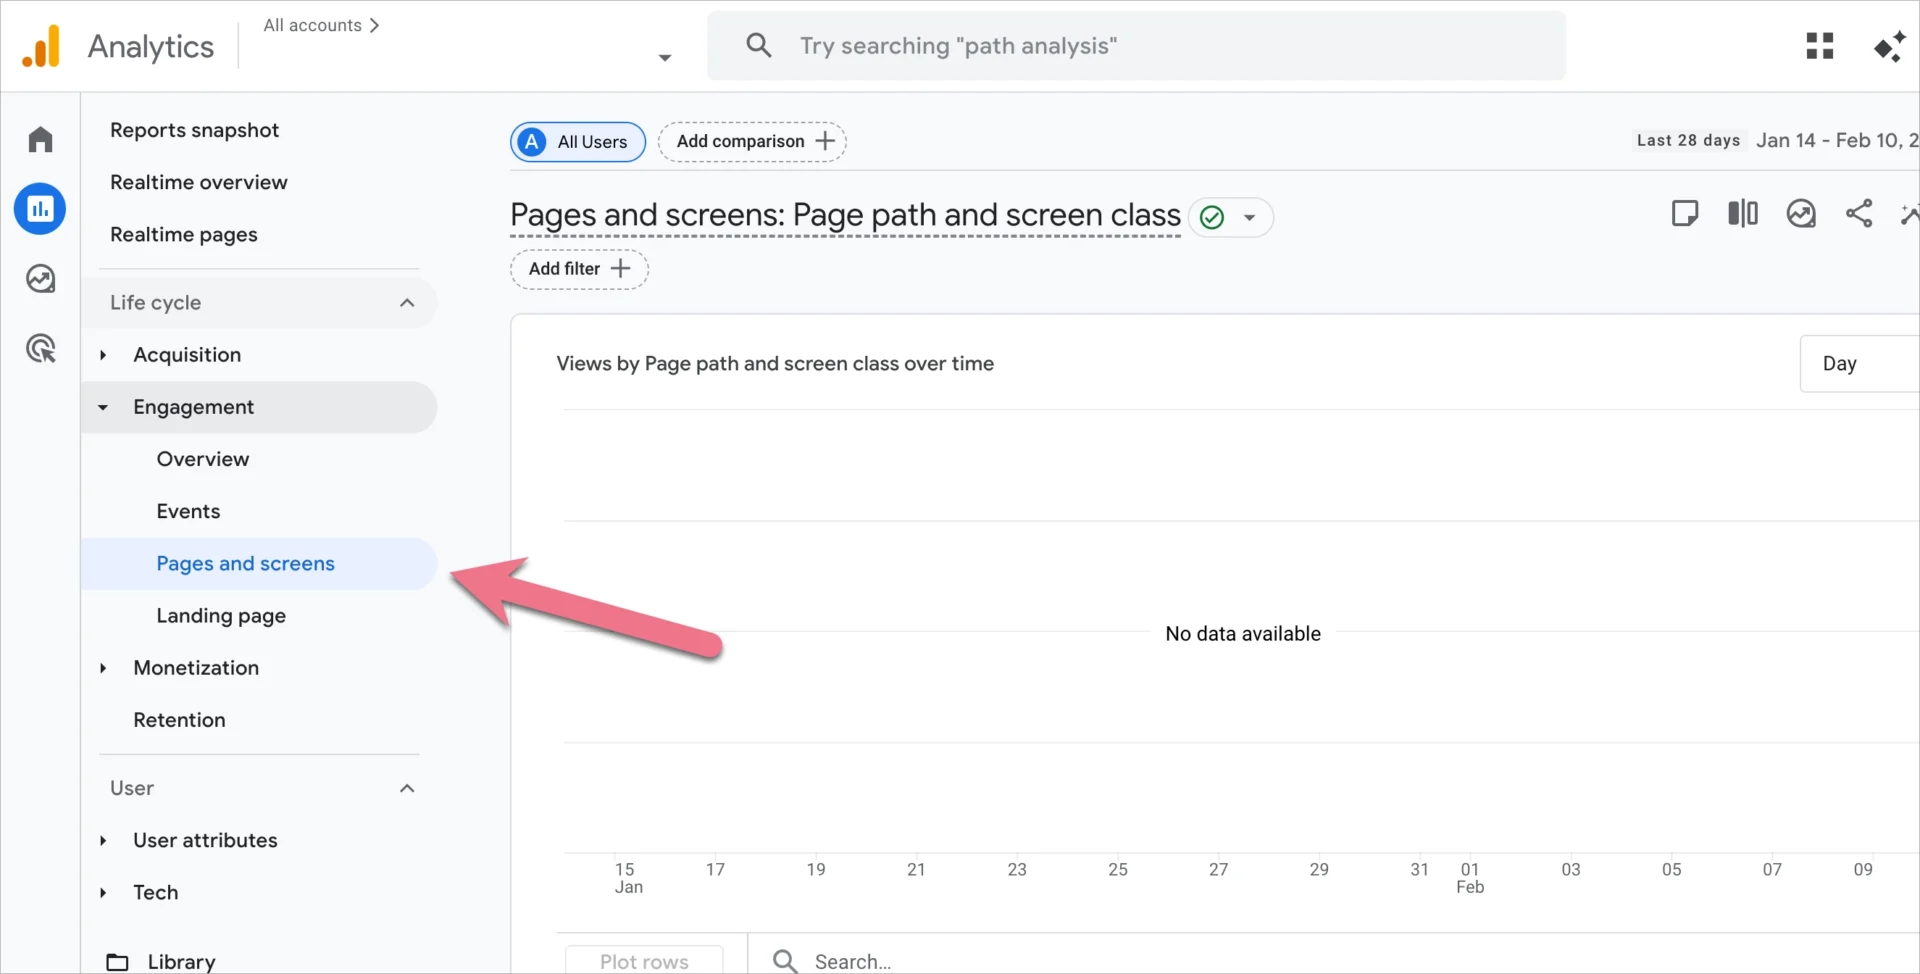Image resolution: width=1920 pixels, height=974 pixels.
Task: Go to Reports snapshot
Action: click(194, 130)
